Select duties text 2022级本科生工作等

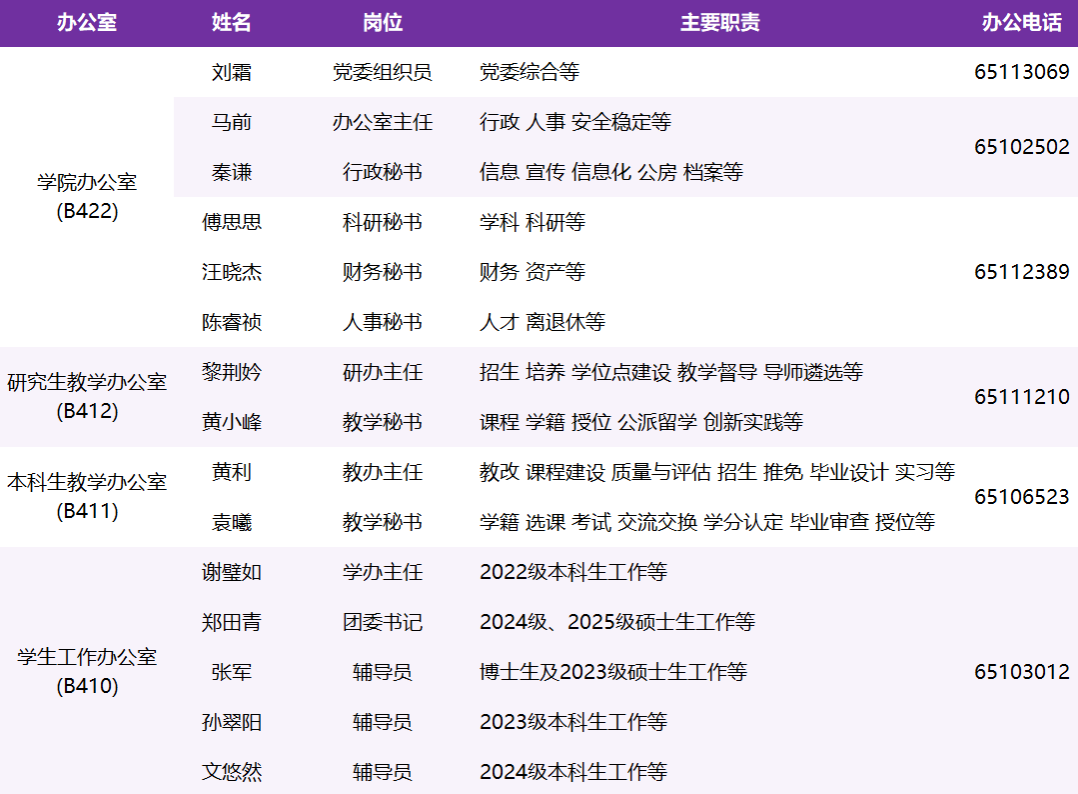[573, 572]
